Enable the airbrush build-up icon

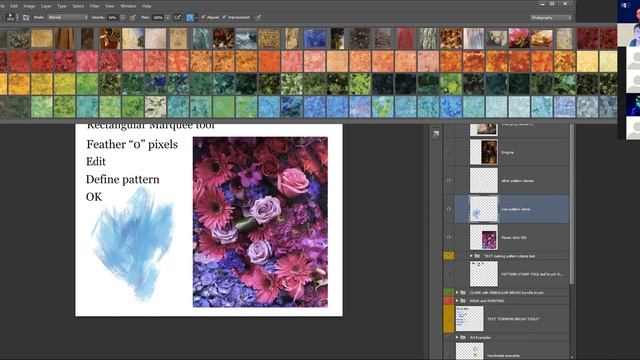[x=177, y=18]
